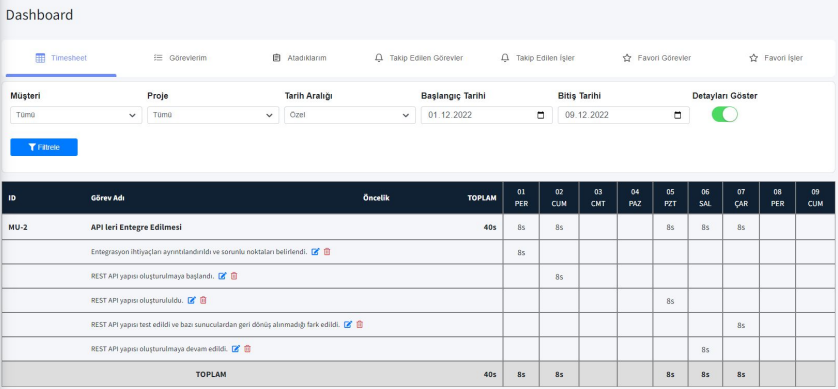Screen dimensions: 838x389
Task: Edit 'REST API yapısı oluşturulmaya başlandı' entry
Action: [222, 276]
